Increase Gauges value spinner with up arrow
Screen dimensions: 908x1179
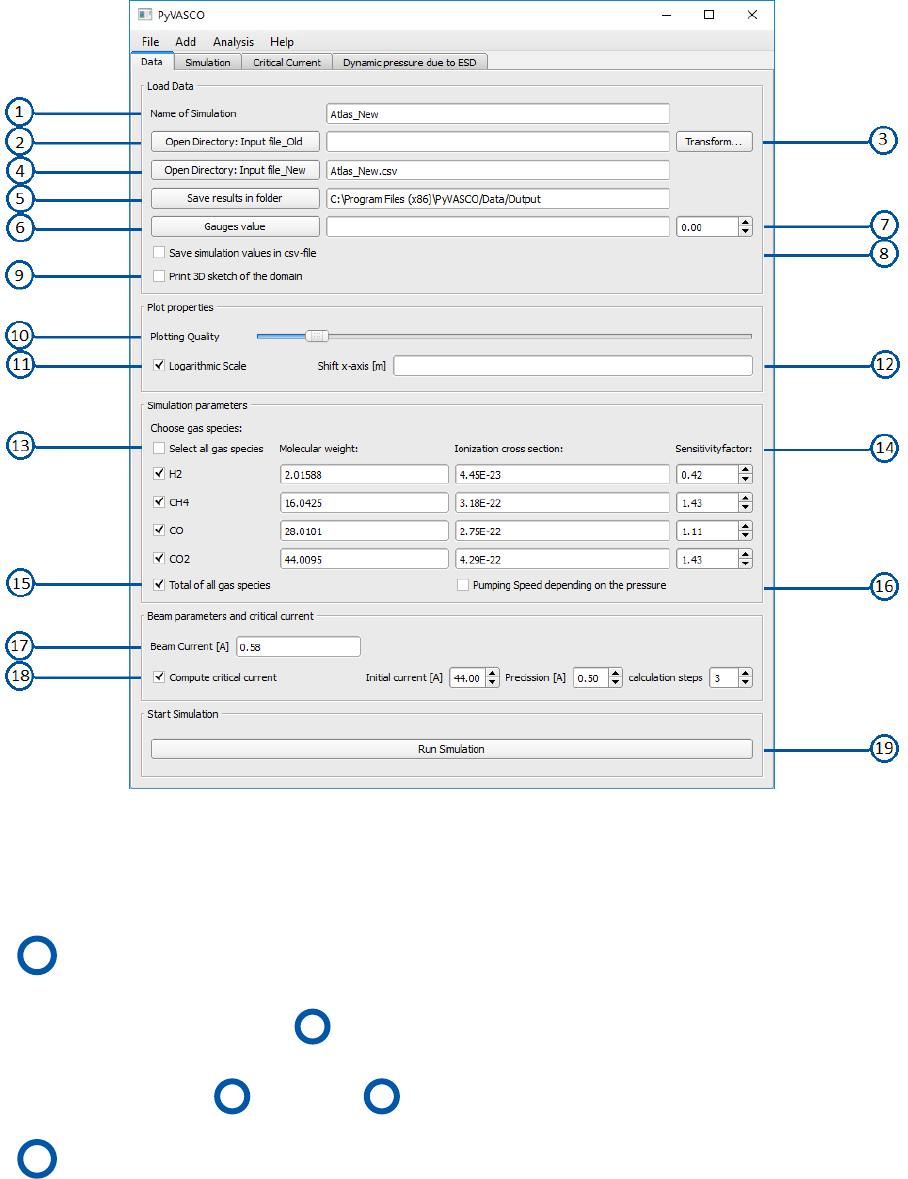click(745, 223)
